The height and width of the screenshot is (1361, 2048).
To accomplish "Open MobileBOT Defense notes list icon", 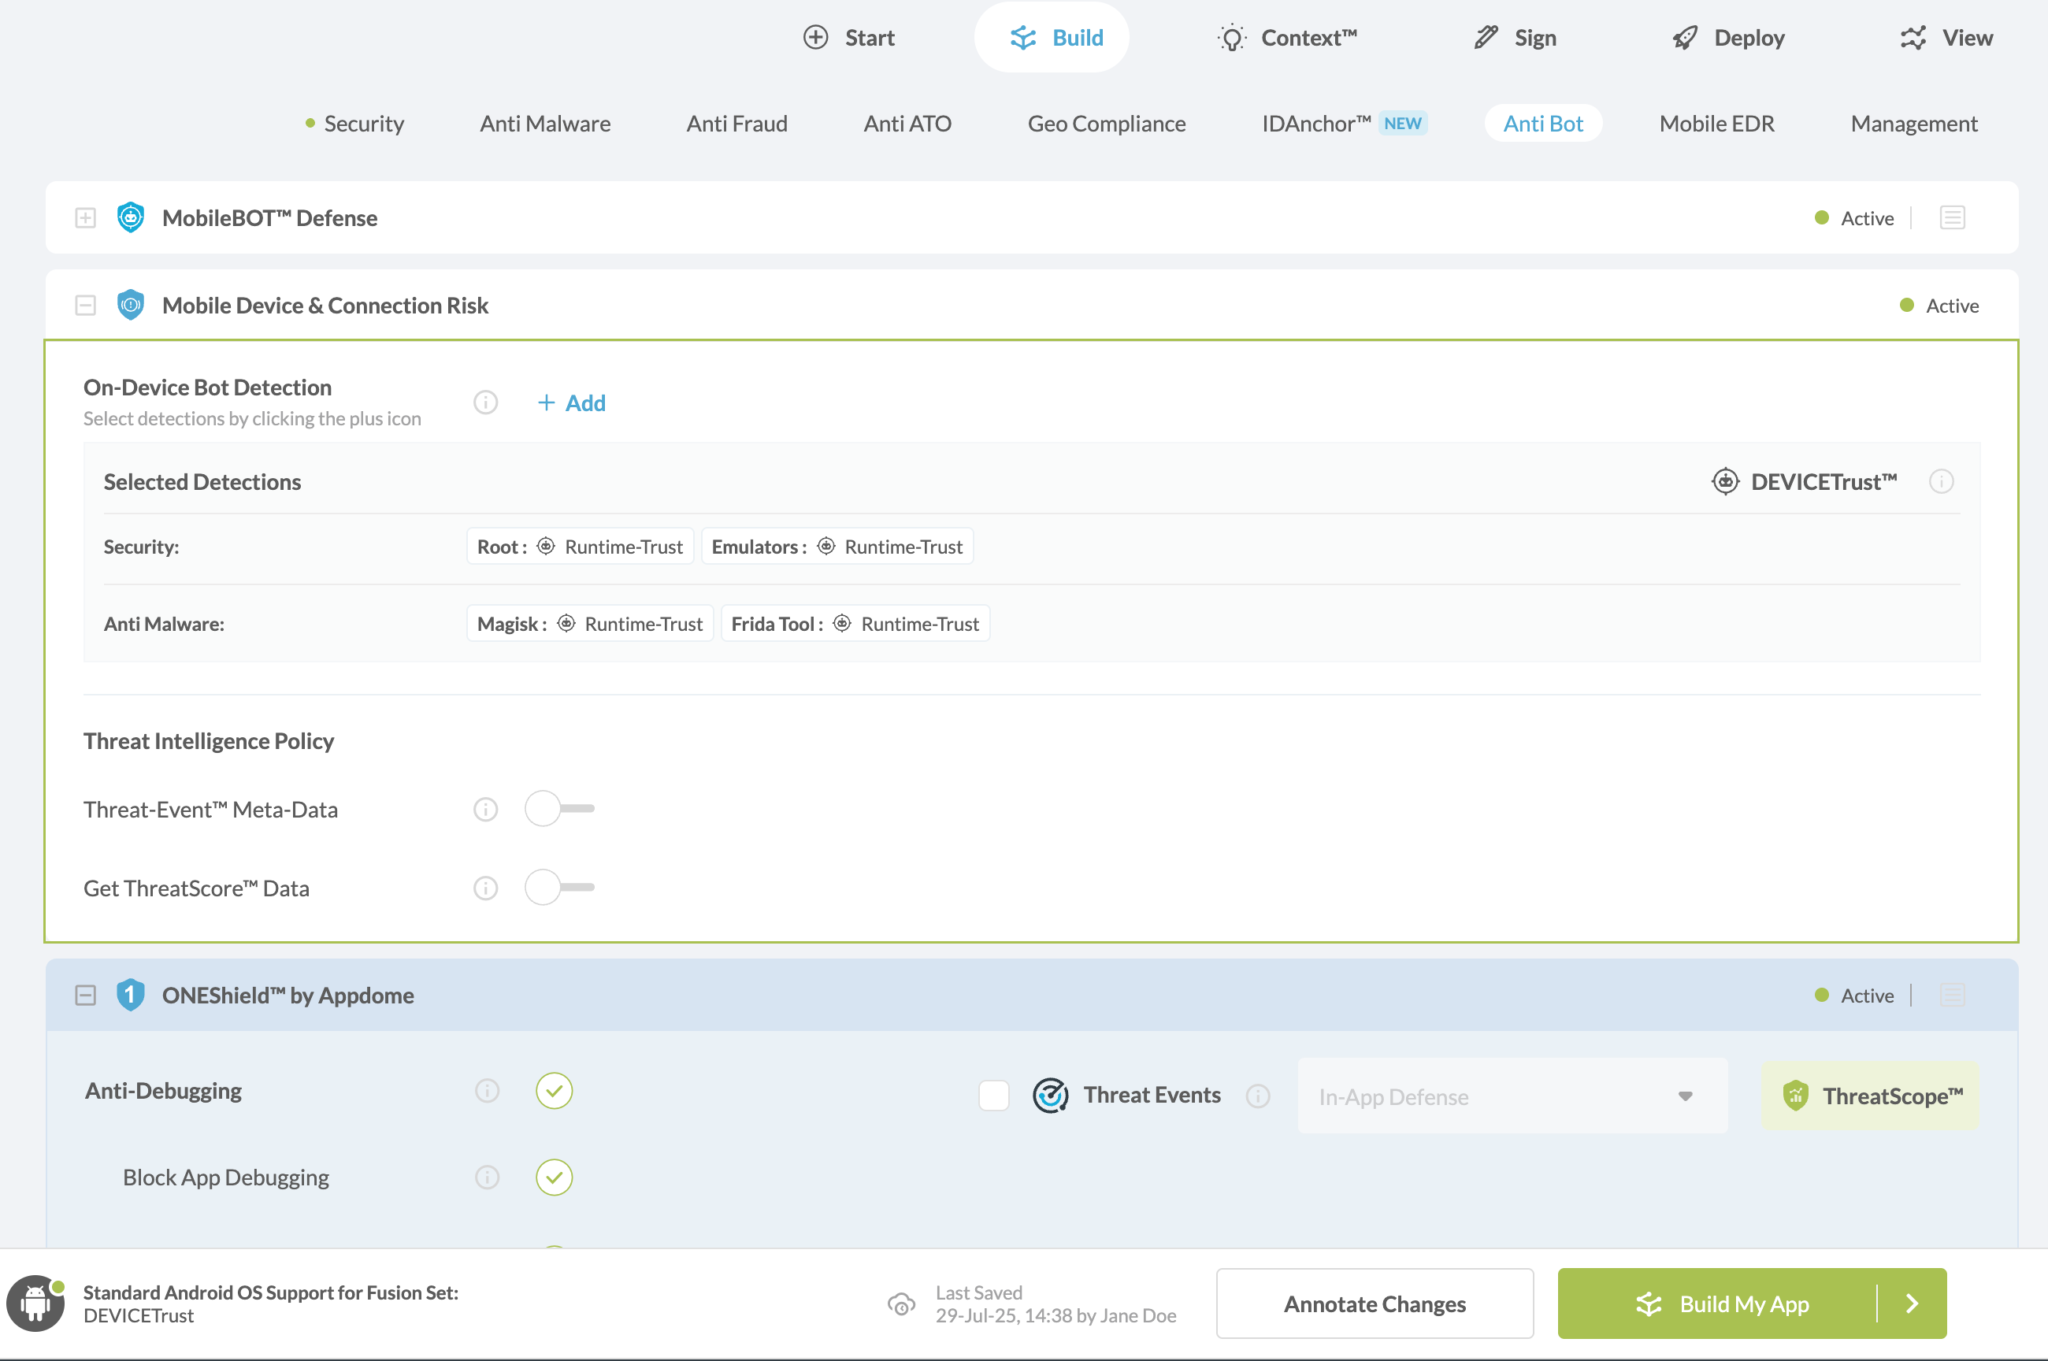I will pyautogui.click(x=1952, y=218).
